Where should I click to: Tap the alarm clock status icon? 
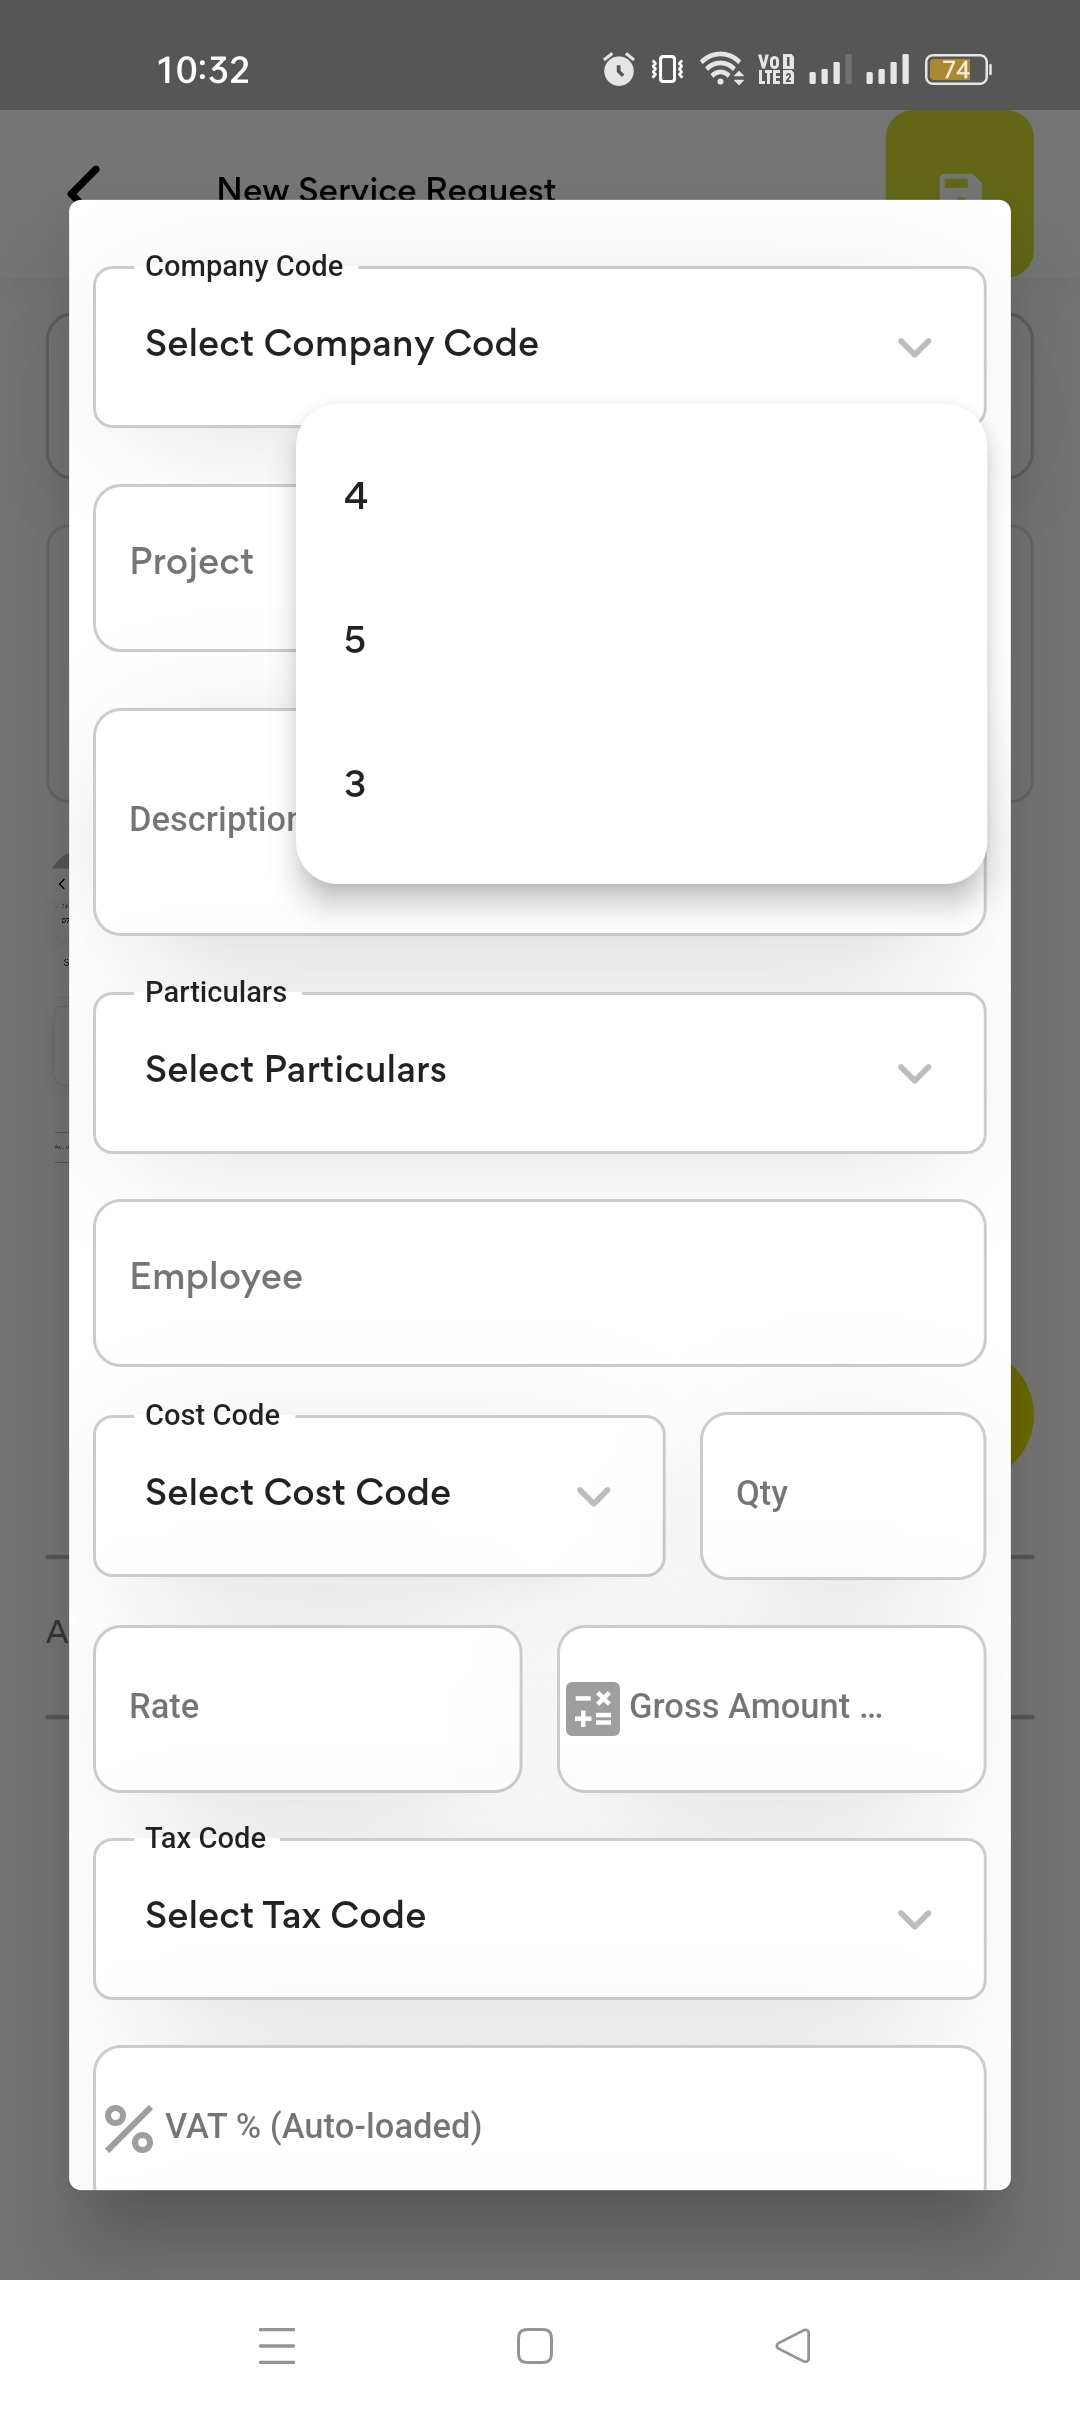[619, 69]
